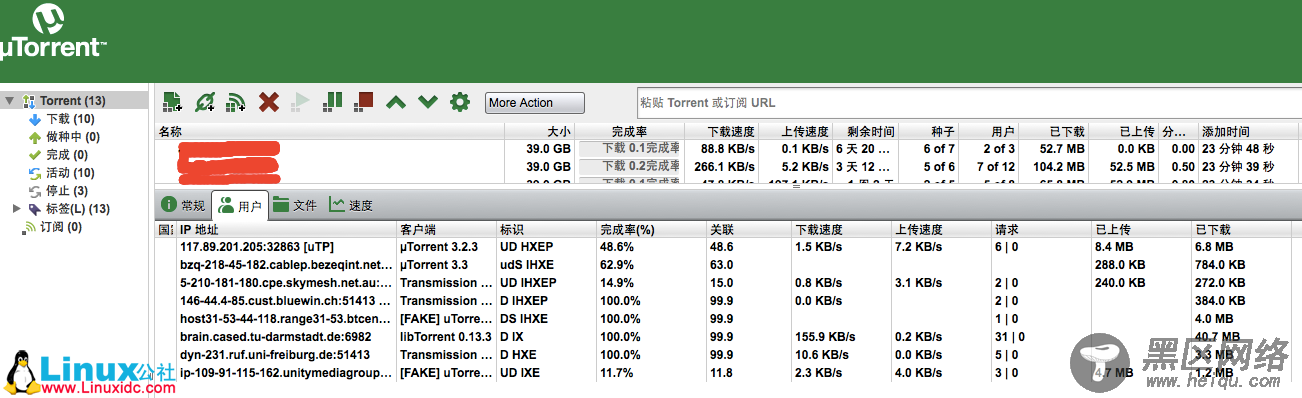Click the 下载 0.2完成率 progress bar
Viewport: 1302px width, 398px height.
coord(630,166)
